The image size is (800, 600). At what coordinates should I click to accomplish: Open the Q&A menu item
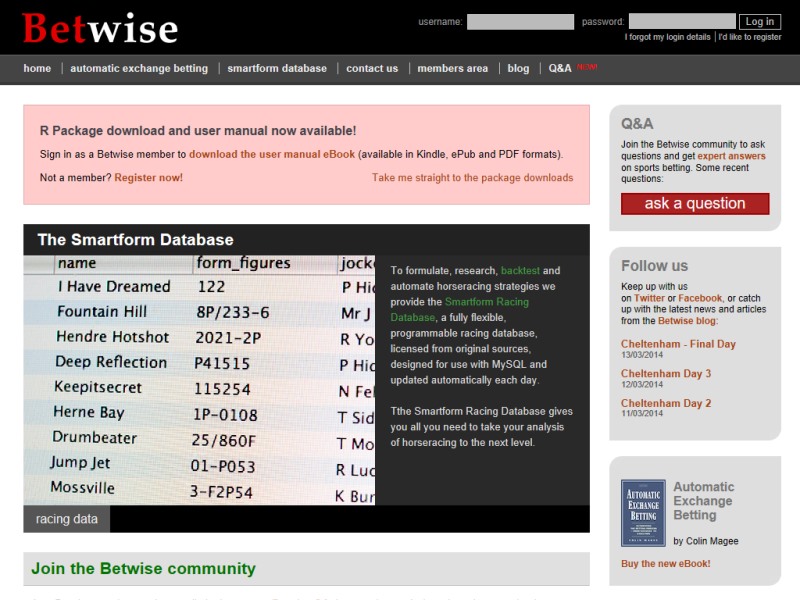[560, 68]
